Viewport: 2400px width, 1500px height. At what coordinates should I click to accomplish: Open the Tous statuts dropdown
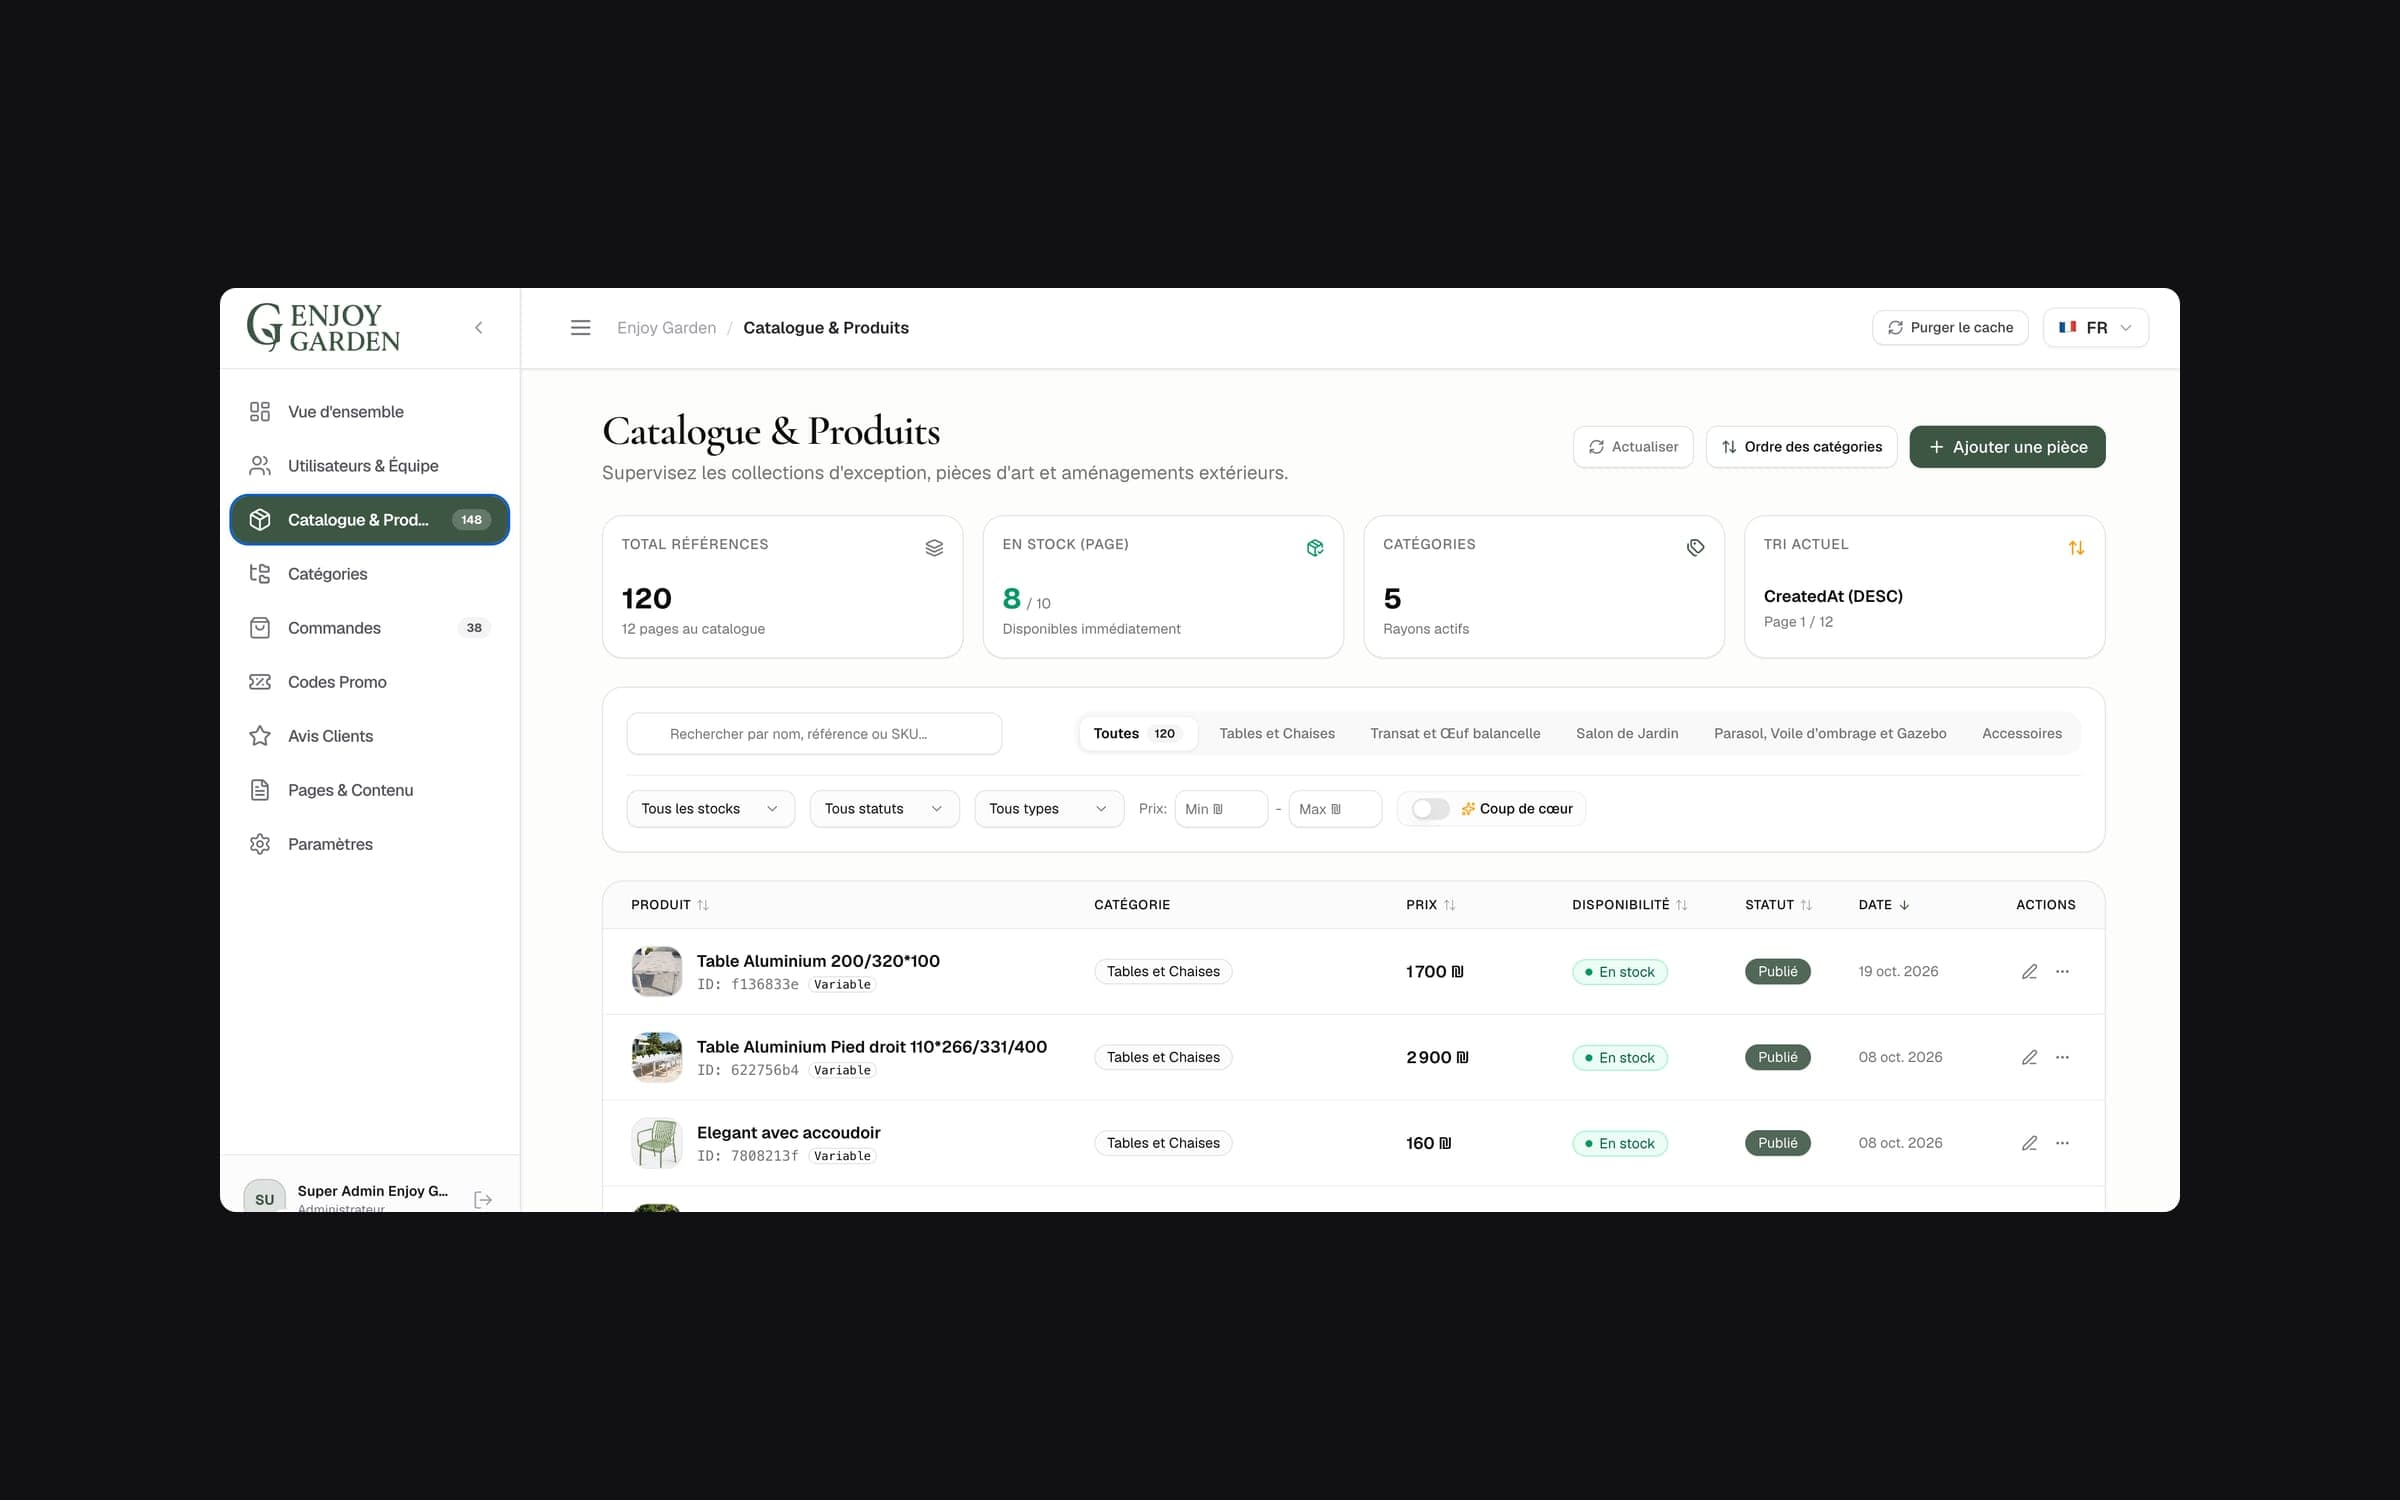tap(884, 809)
